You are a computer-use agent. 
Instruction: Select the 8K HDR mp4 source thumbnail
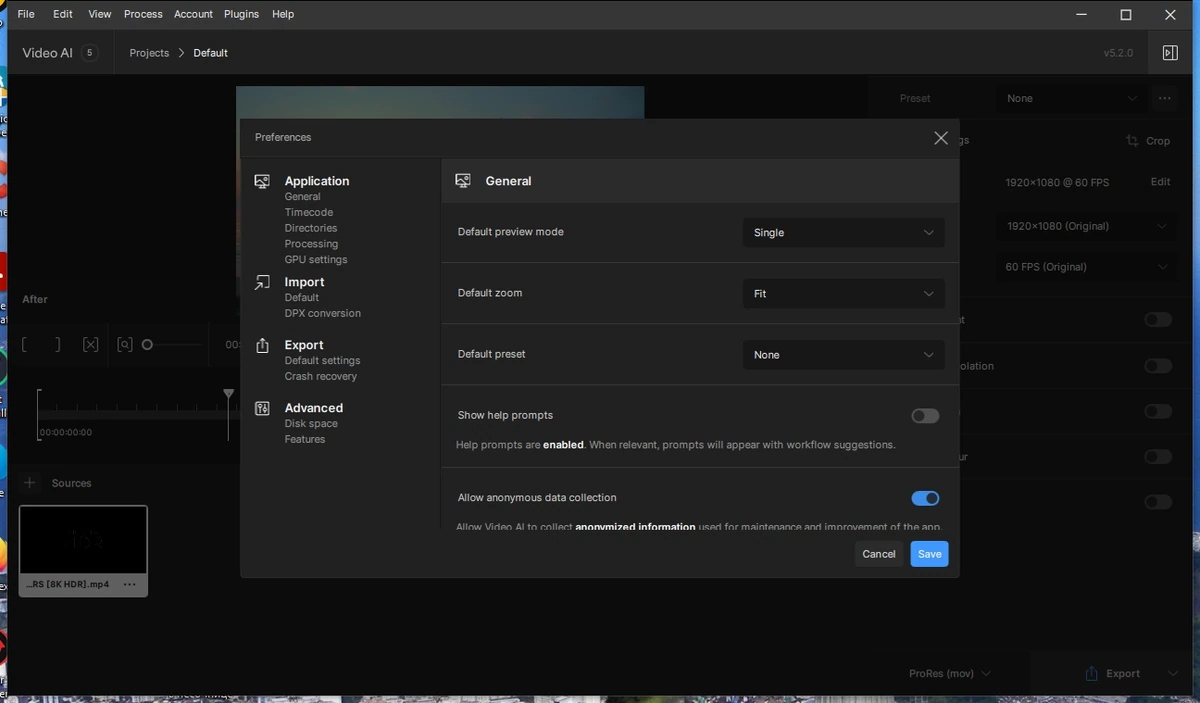83,551
